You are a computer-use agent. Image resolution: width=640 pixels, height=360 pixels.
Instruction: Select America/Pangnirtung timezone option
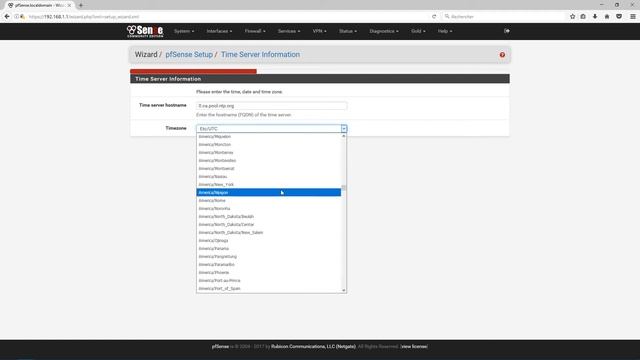coord(269,256)
